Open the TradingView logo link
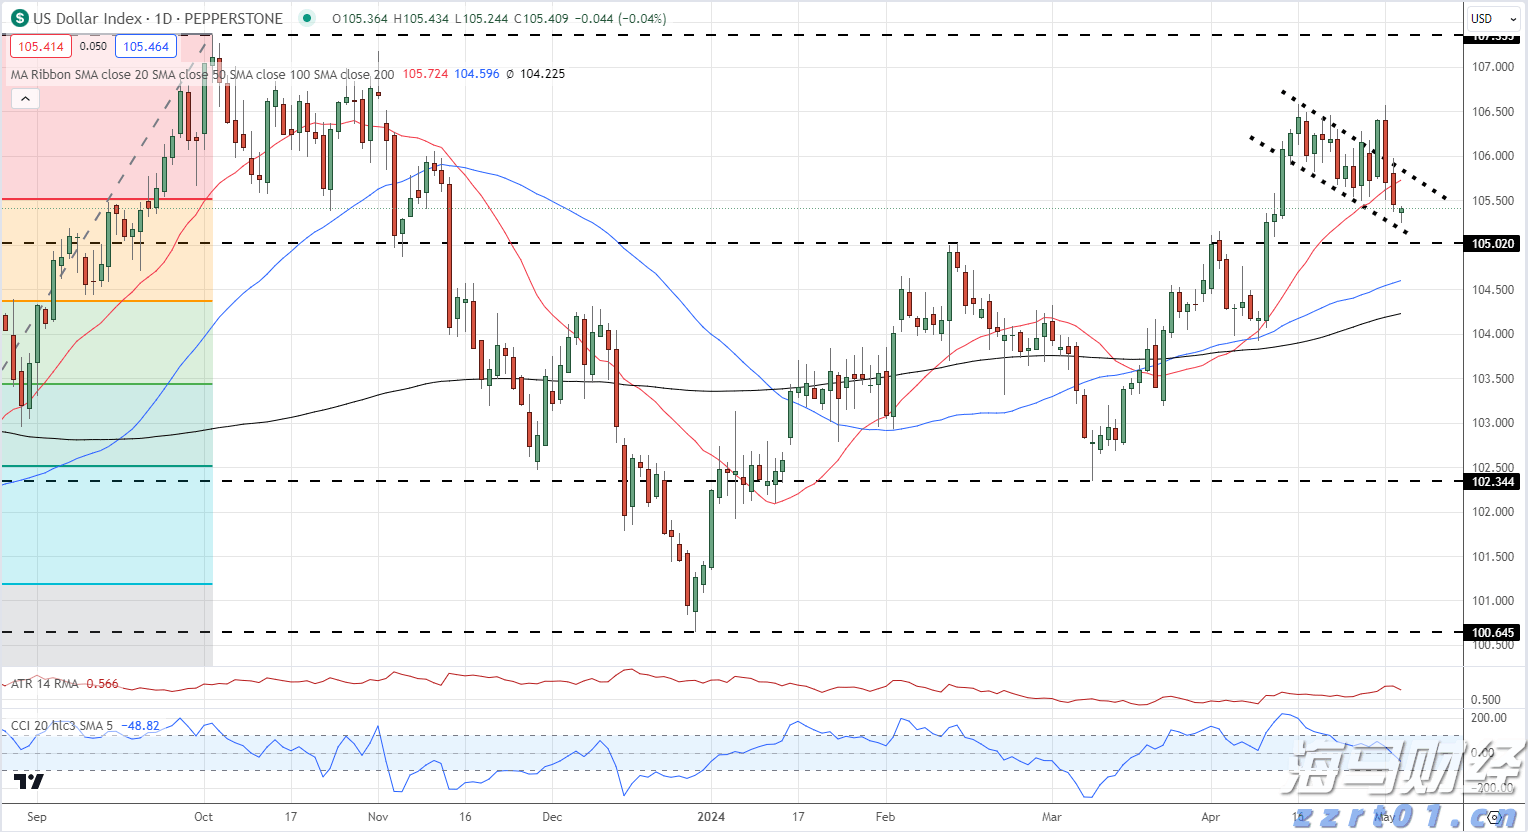This screenshot has height=832, width=1528. coord(29,781)
